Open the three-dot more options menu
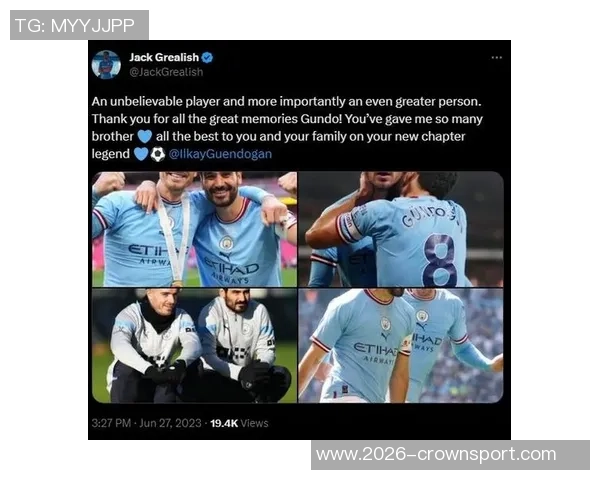The height and width of the screenshot is (480, 600). (497, 58)
